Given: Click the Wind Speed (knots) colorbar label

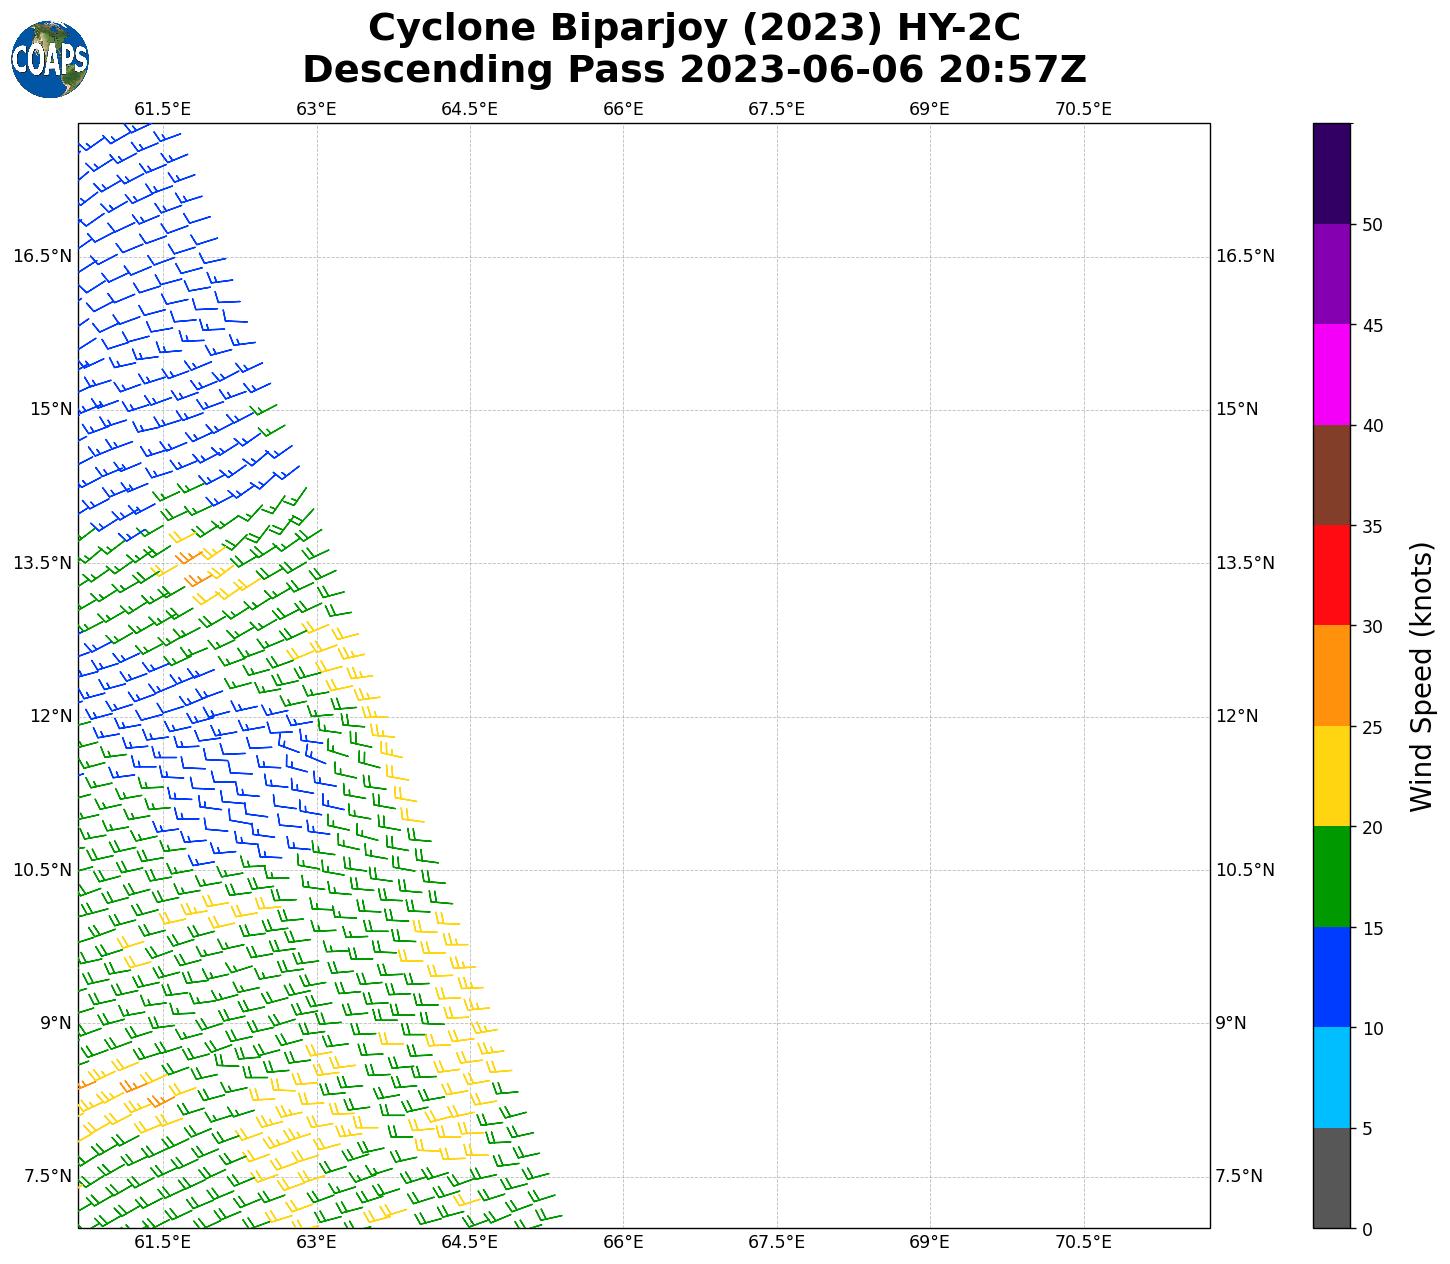Looking at the screenshot, I should [1421, 676].
